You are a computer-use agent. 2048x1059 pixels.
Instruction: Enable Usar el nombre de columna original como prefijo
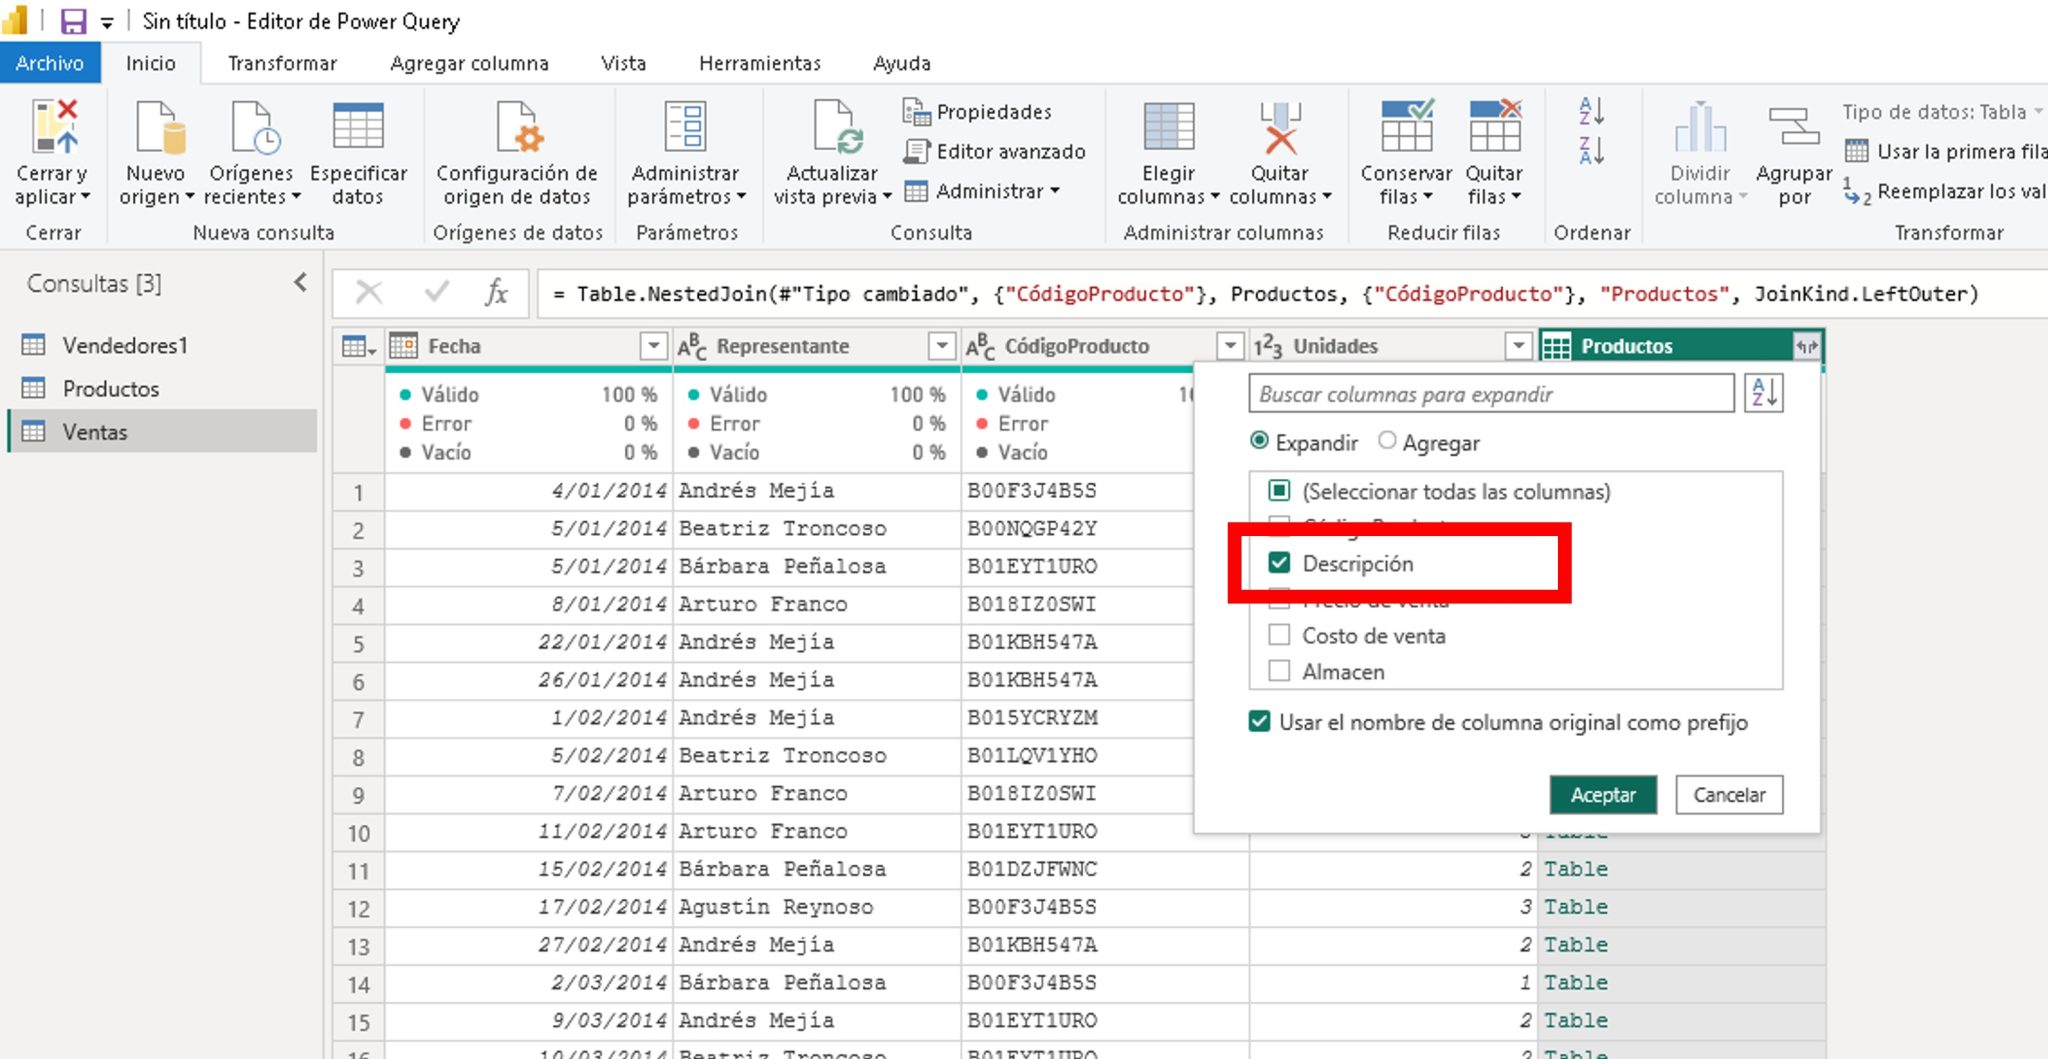pos(1260,722)
